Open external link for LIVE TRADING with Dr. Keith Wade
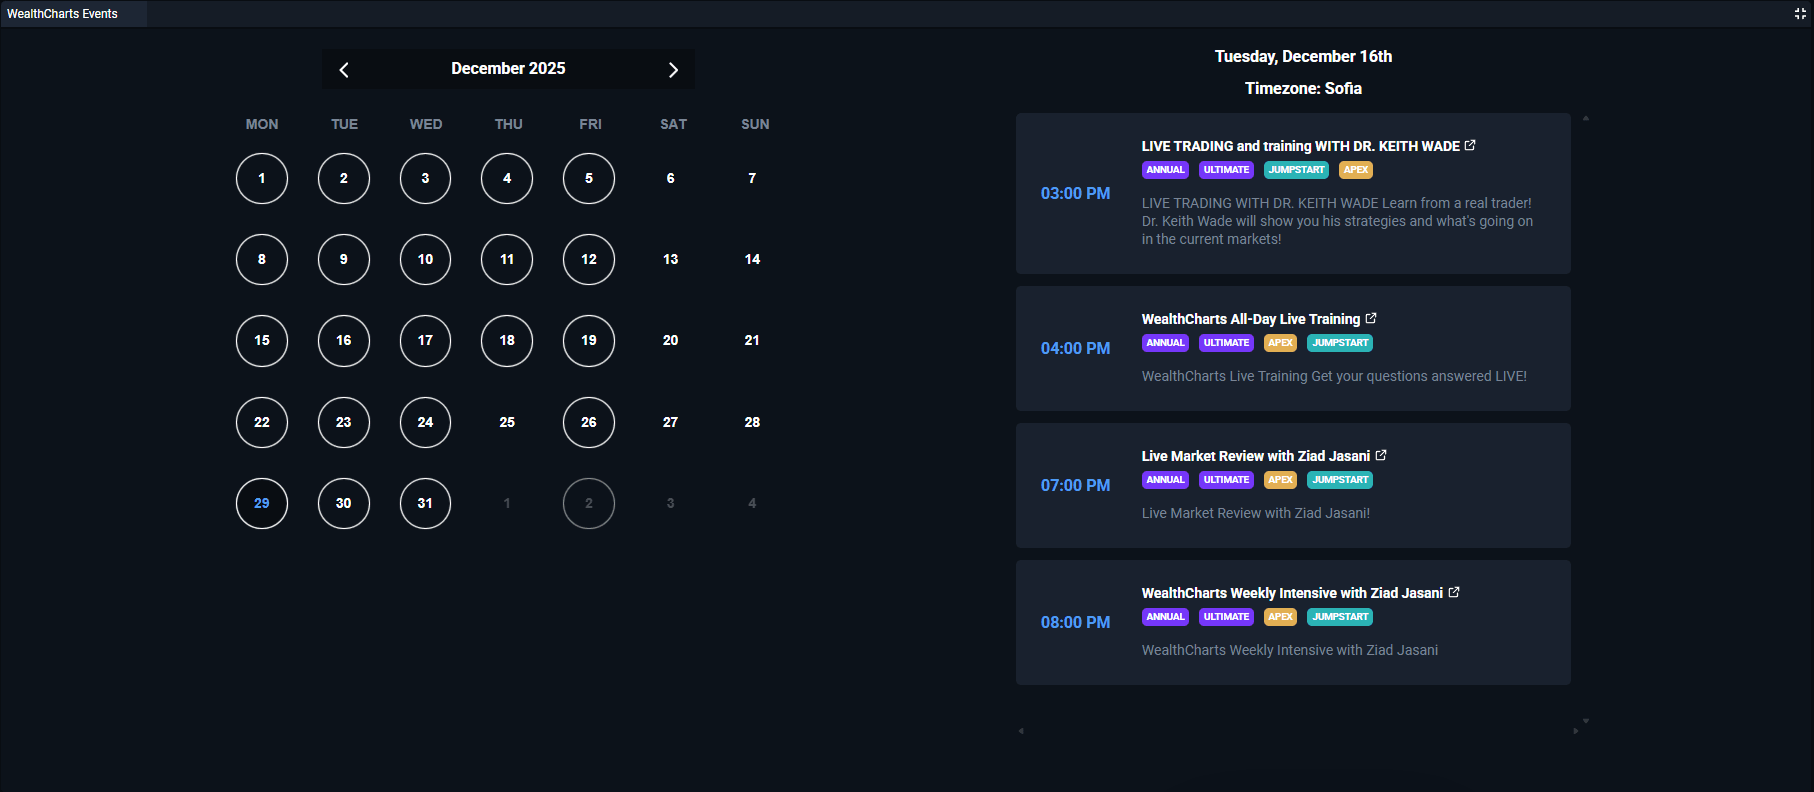This screenshot has height=792, width=1814. (x=1470, y=145)
